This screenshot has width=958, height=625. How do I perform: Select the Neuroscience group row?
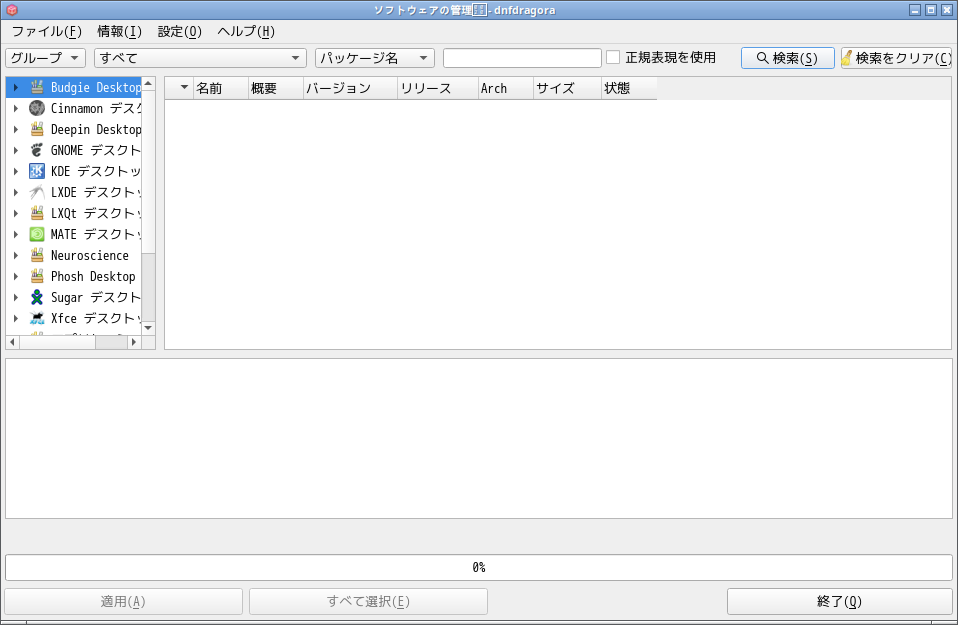[x=74, y=255]
